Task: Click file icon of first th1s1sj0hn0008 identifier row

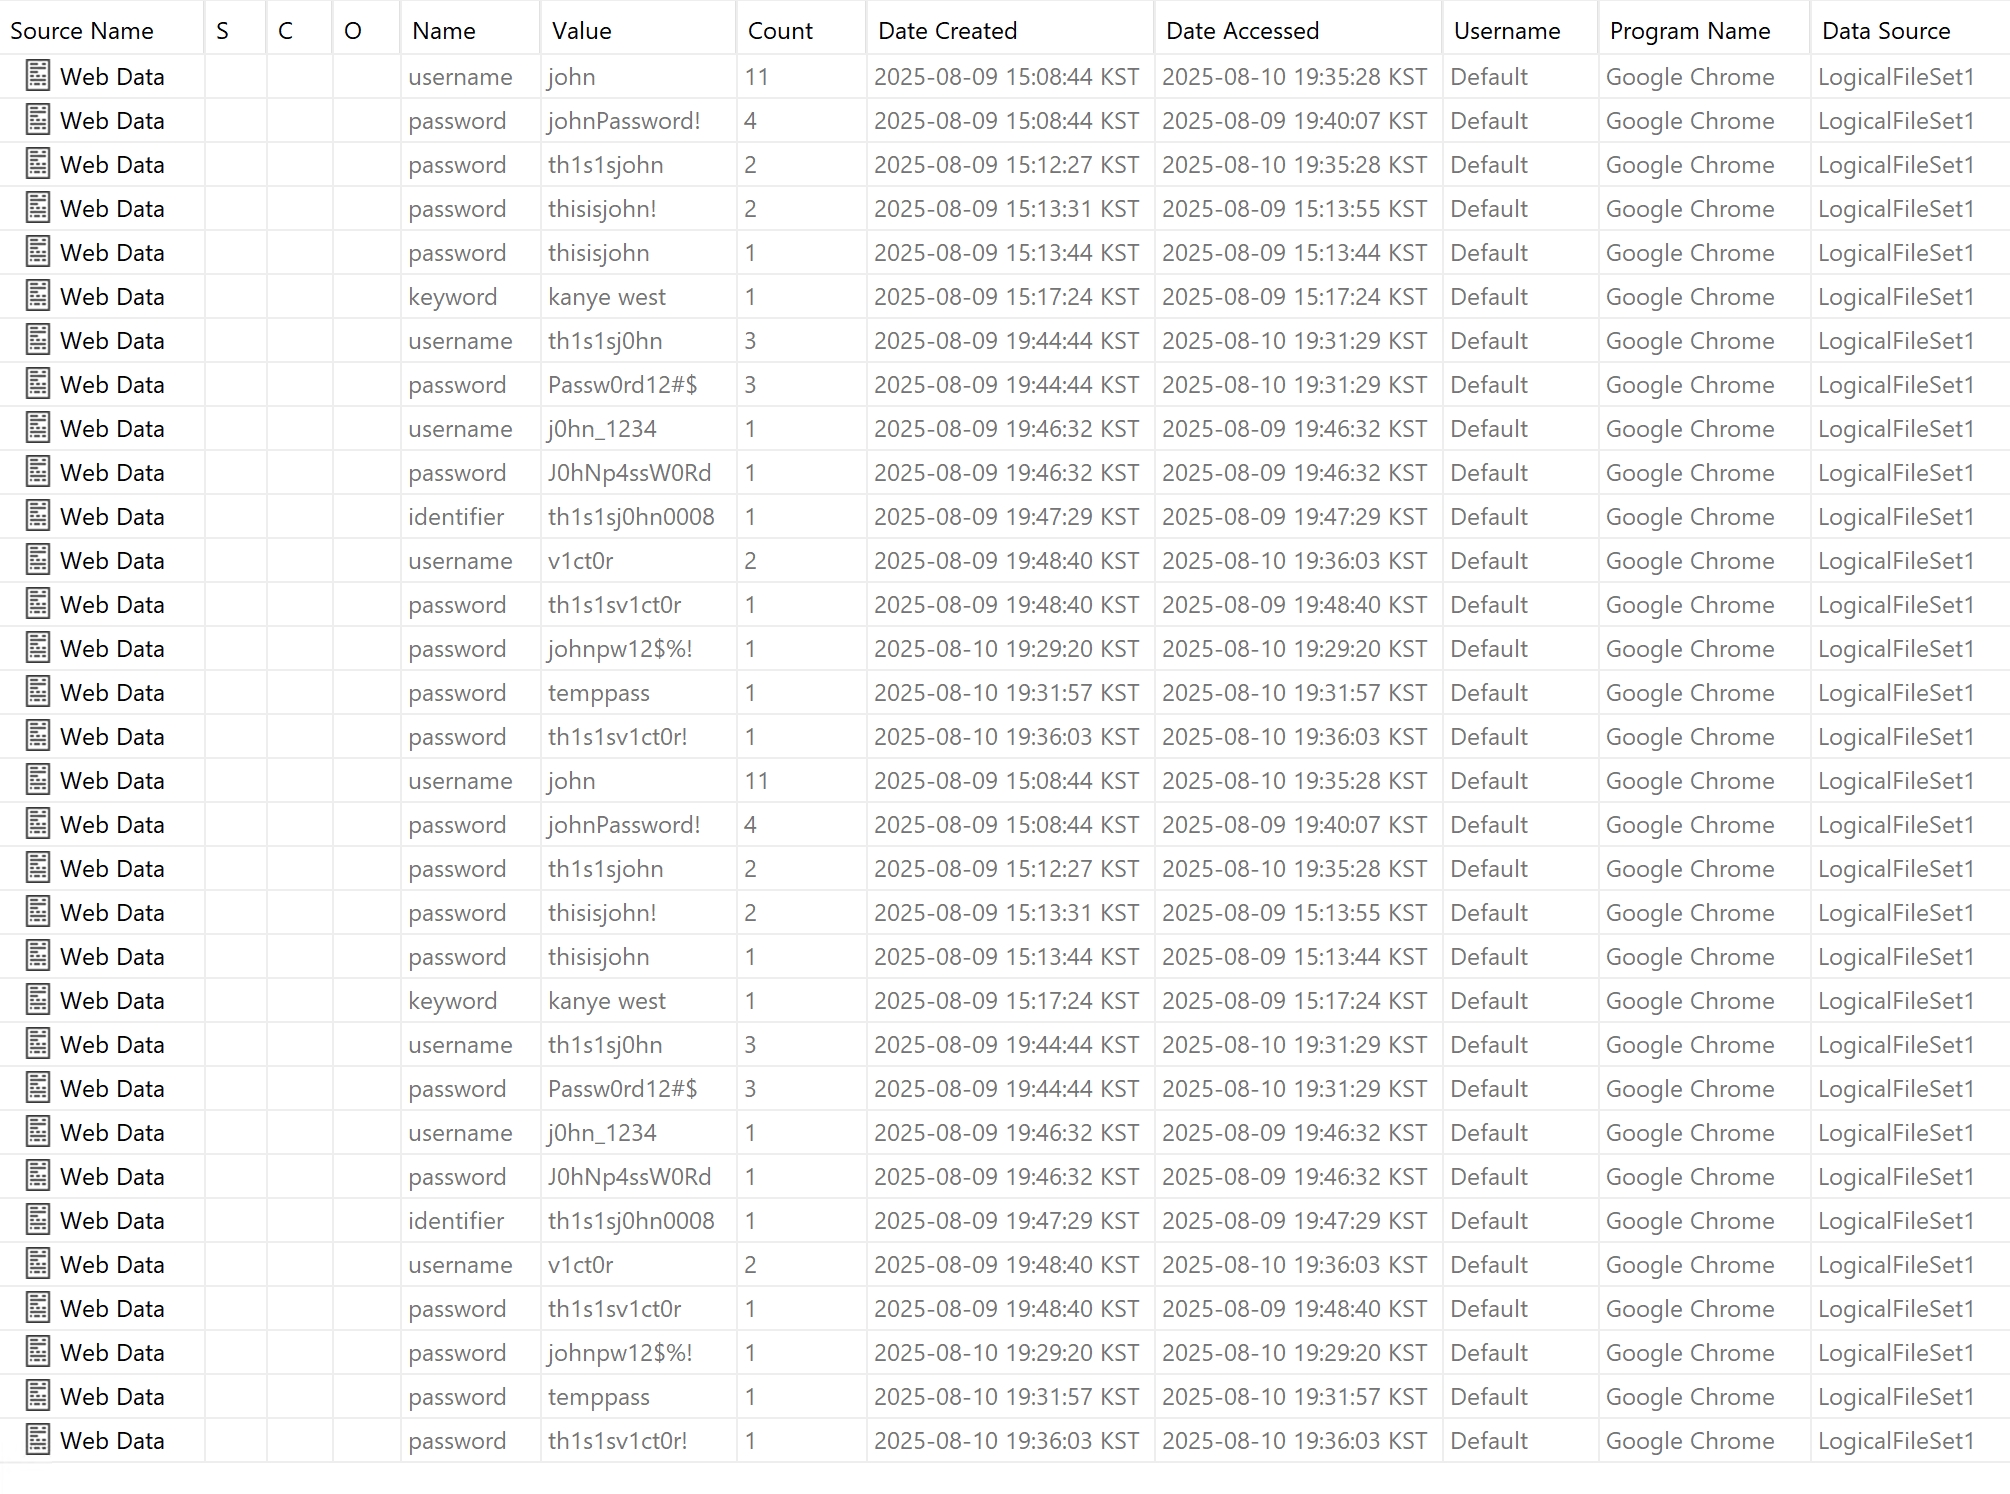Action: point(38,516)
